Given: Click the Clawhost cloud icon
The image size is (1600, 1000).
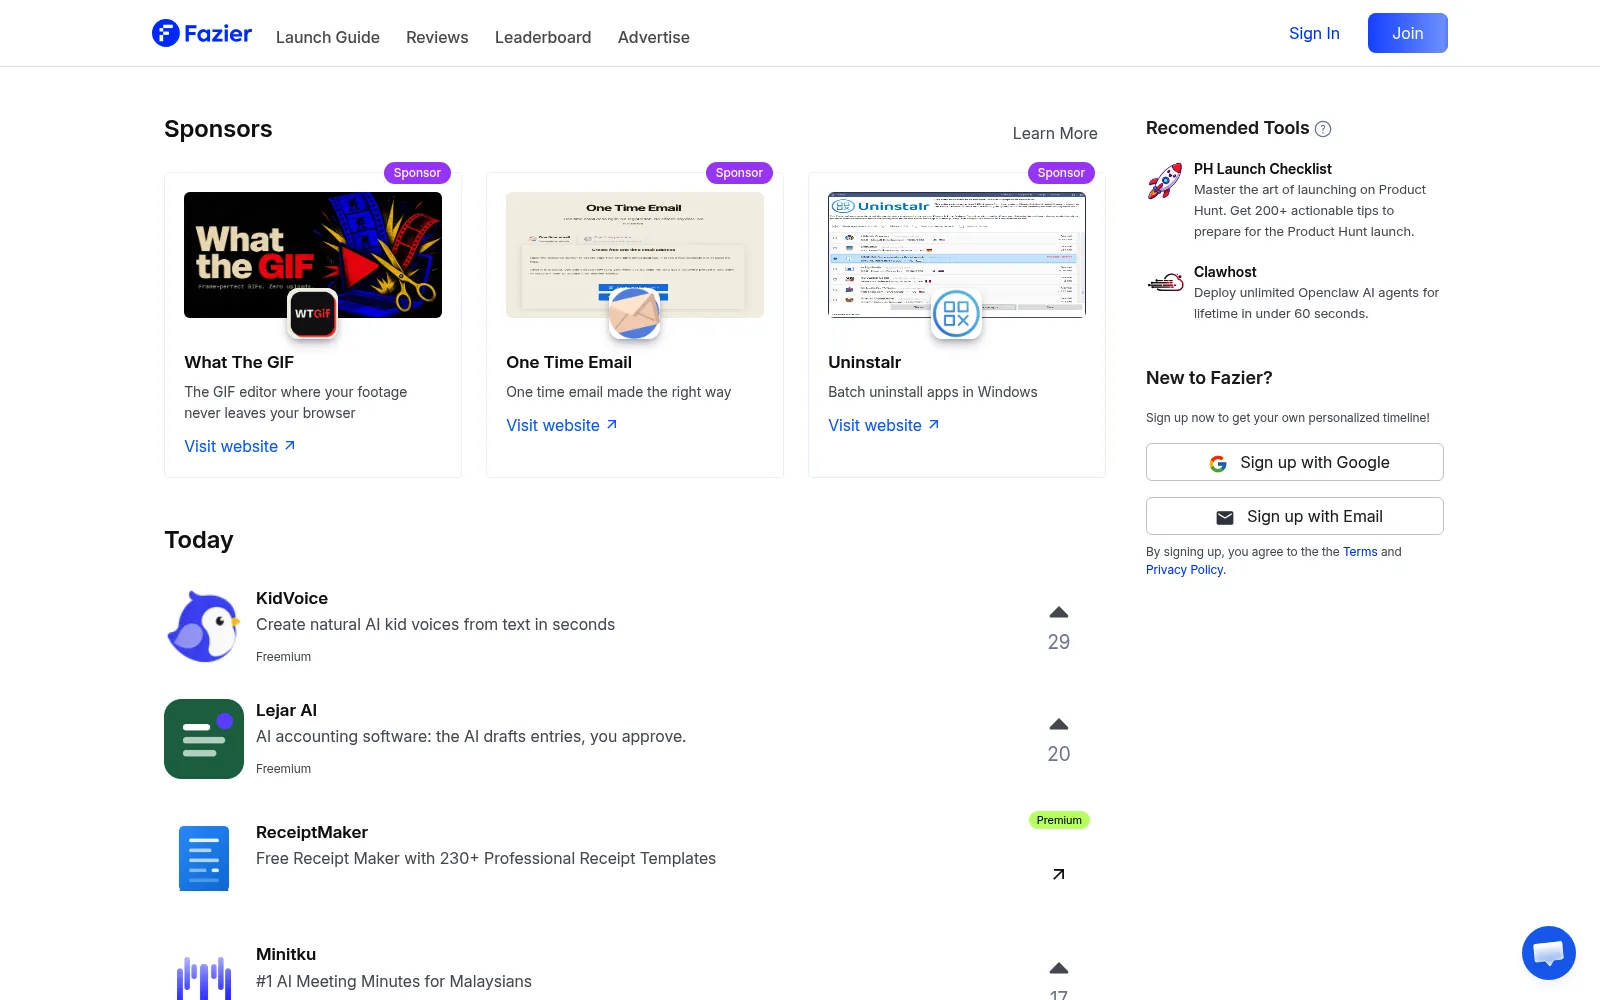Looking at the screenshot, I should 1165,284.
